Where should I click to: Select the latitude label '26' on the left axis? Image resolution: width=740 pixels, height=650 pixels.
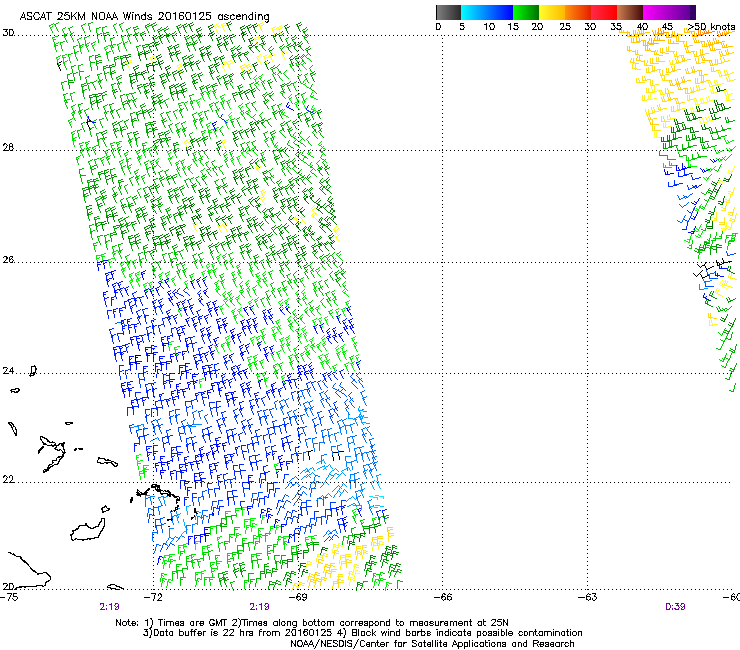tap(8, 260)
